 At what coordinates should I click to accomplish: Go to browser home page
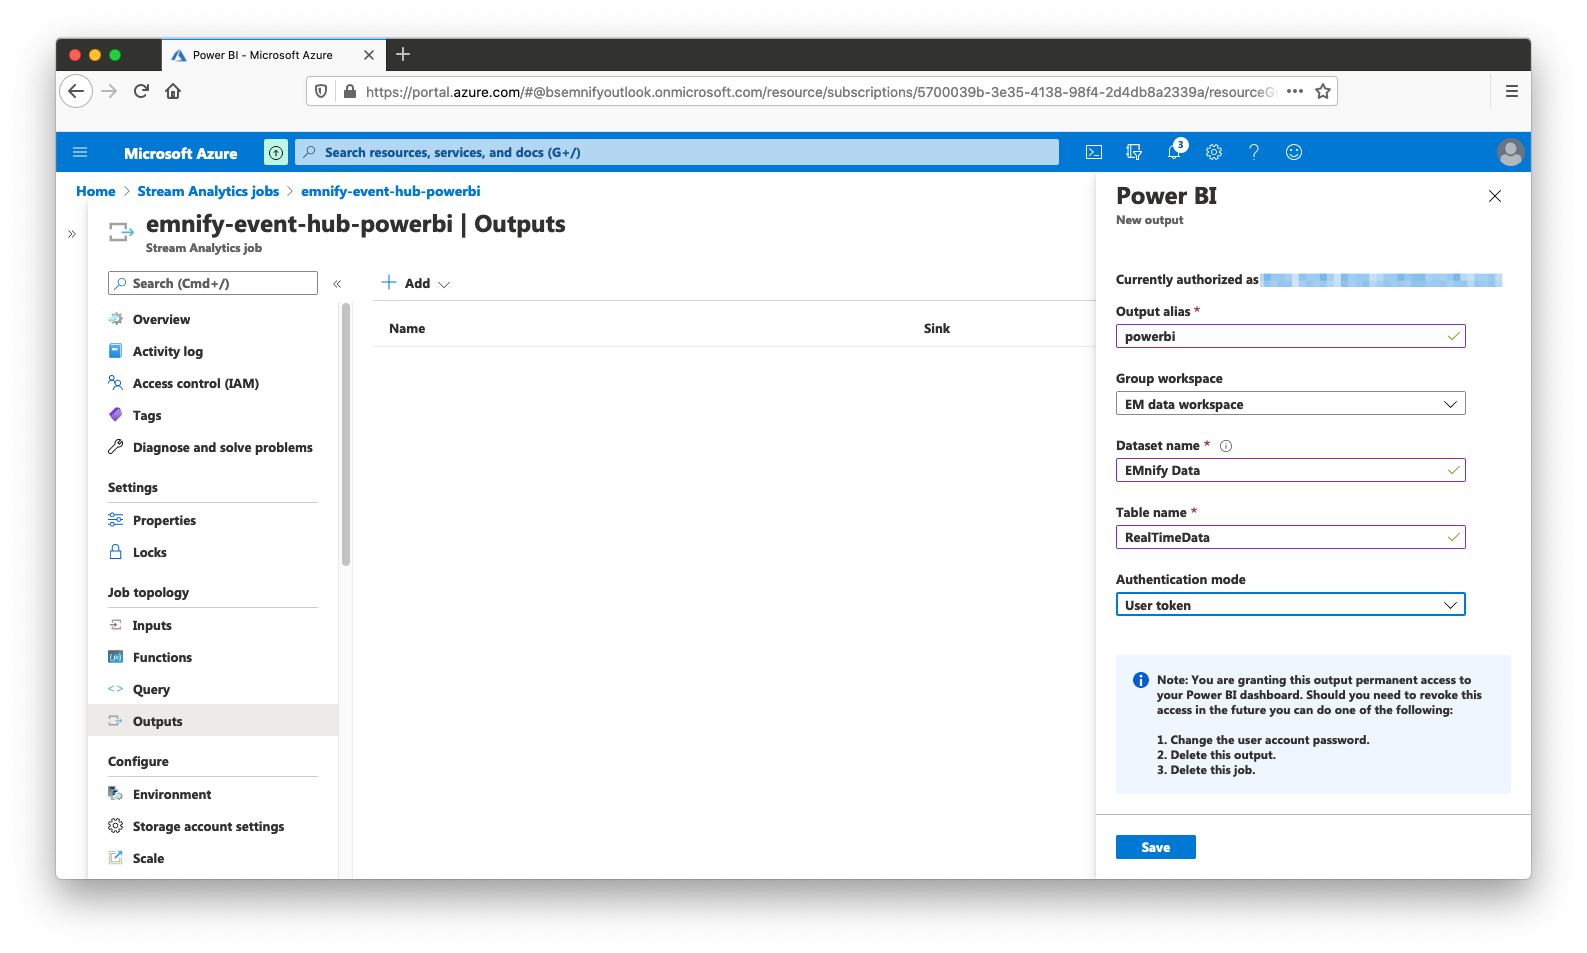[173, 91]
